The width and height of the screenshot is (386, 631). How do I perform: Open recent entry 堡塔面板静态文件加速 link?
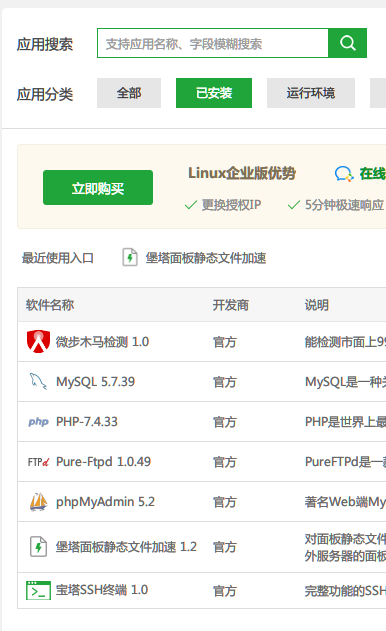(206, 258)
